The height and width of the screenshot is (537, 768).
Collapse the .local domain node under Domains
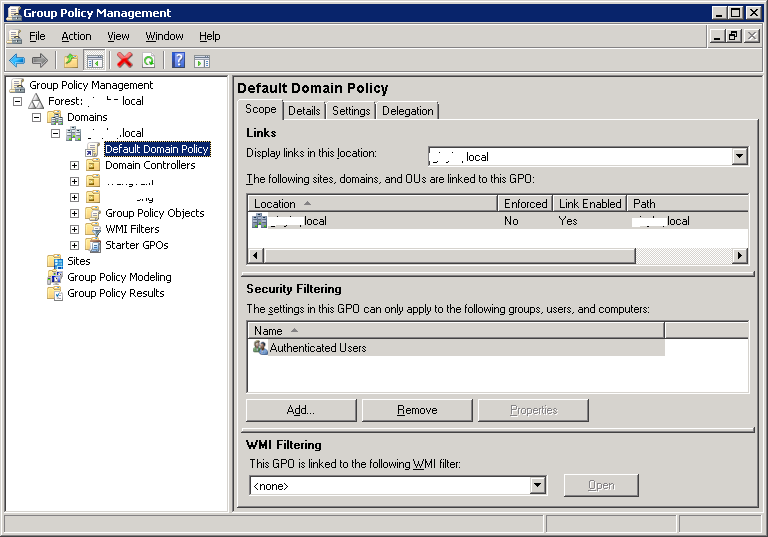pos(55,133)
